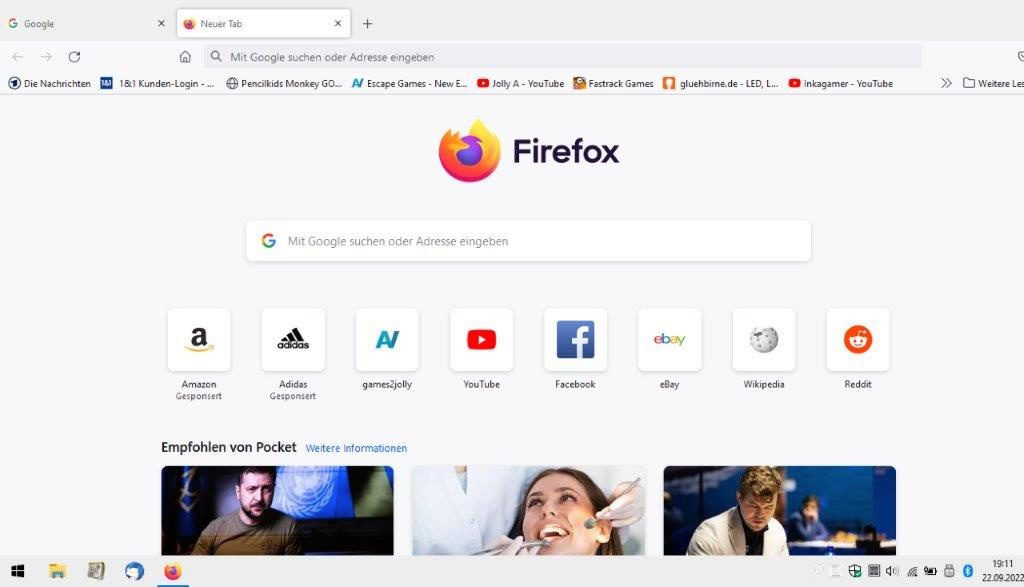The height and width of the screenshot is (587, 1024).
Task: Click Weitere Informationen Pocket link
Action: 356,449
